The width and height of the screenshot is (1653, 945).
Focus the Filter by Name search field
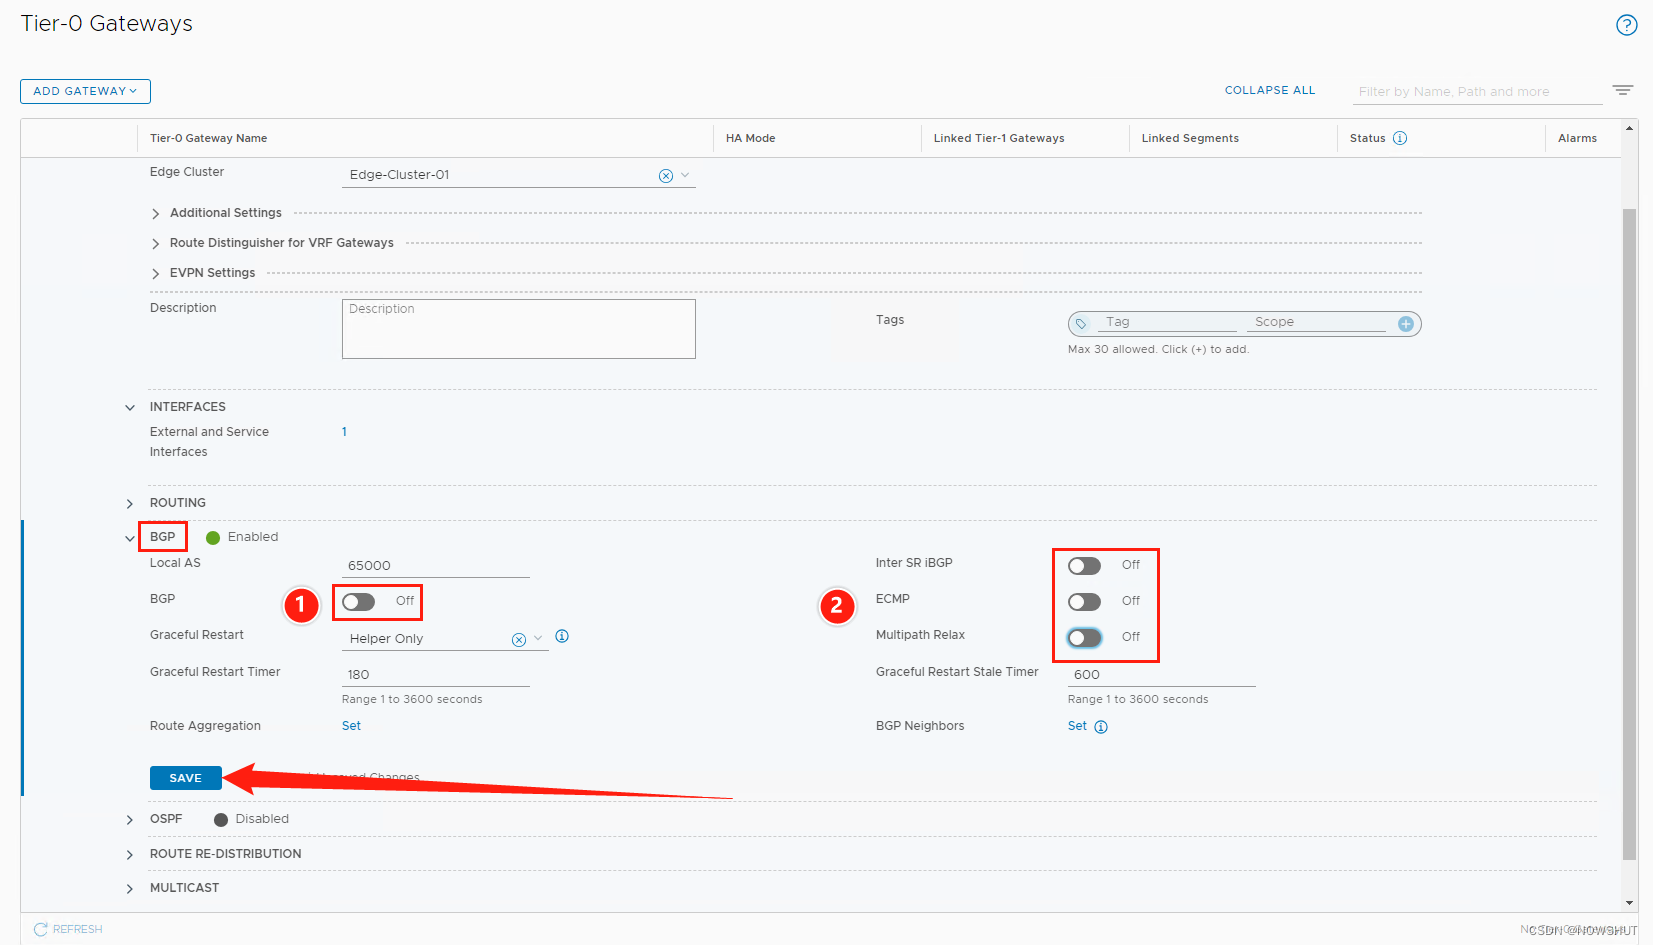click(x=1478, y=92)
